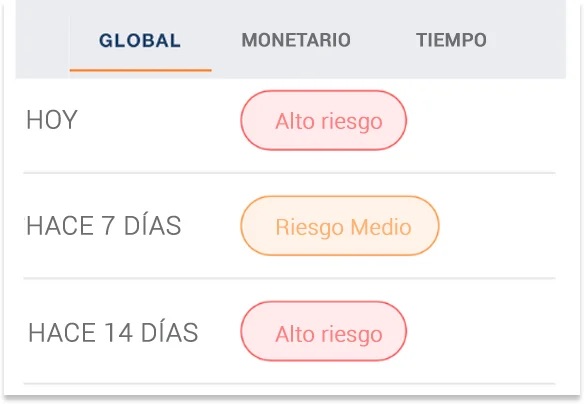The width and height of the screenshot is (584, 404).
Task: Click the divider below the HACE 7 DÍAS row
Action: pyautogui.click(x=289, y=278)
